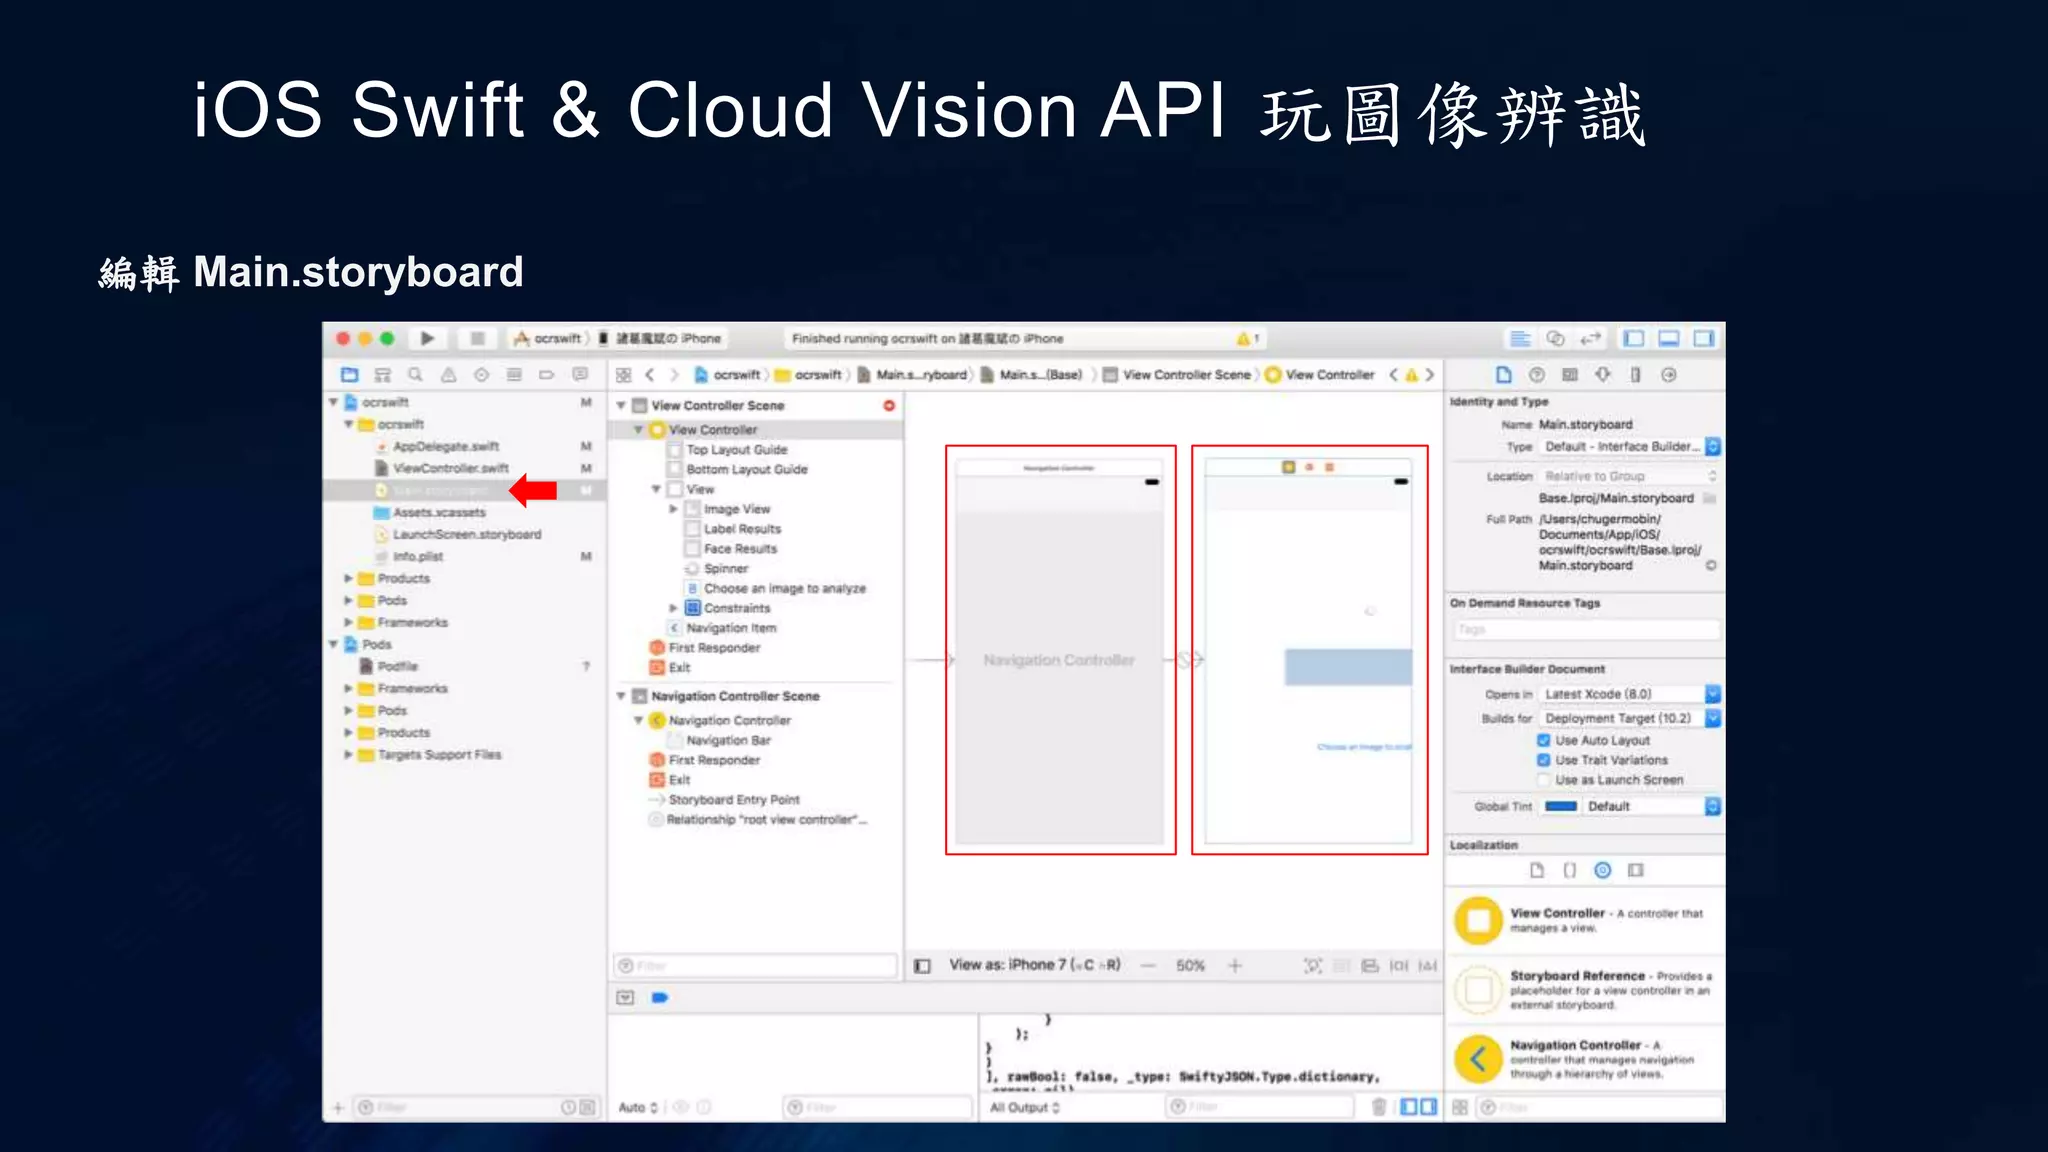This screenshot has height=1152, width=2048.
Task: Select Label Results in document outline
Action: coord(742,529)
